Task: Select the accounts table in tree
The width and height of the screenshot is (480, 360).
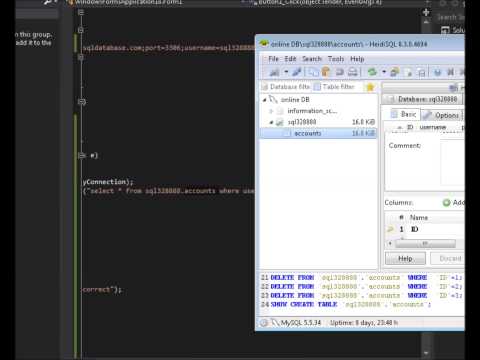Action: pos(318,133)
